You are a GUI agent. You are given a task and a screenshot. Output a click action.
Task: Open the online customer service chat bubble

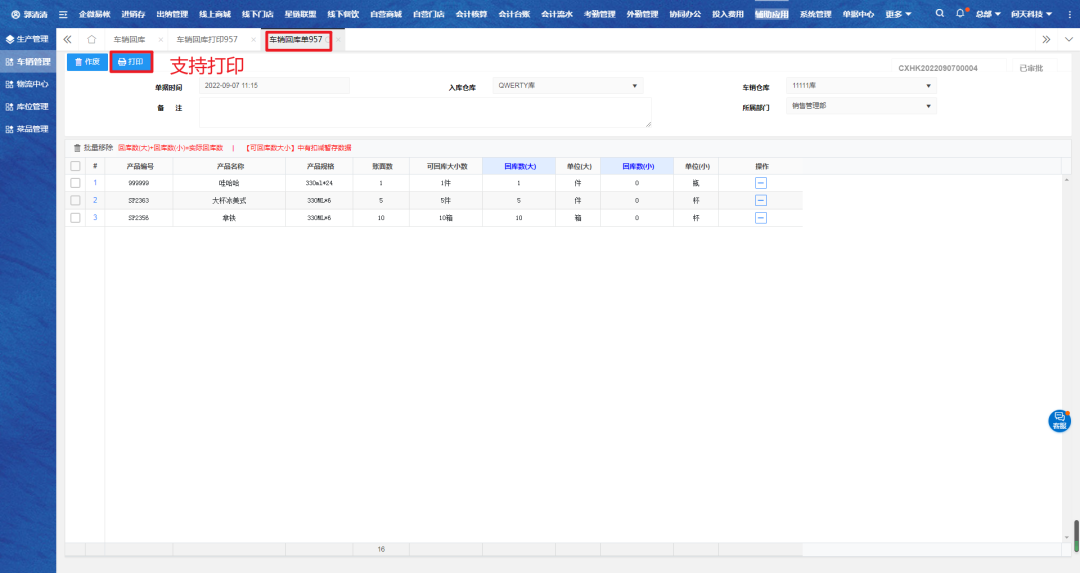[1059, 420]
